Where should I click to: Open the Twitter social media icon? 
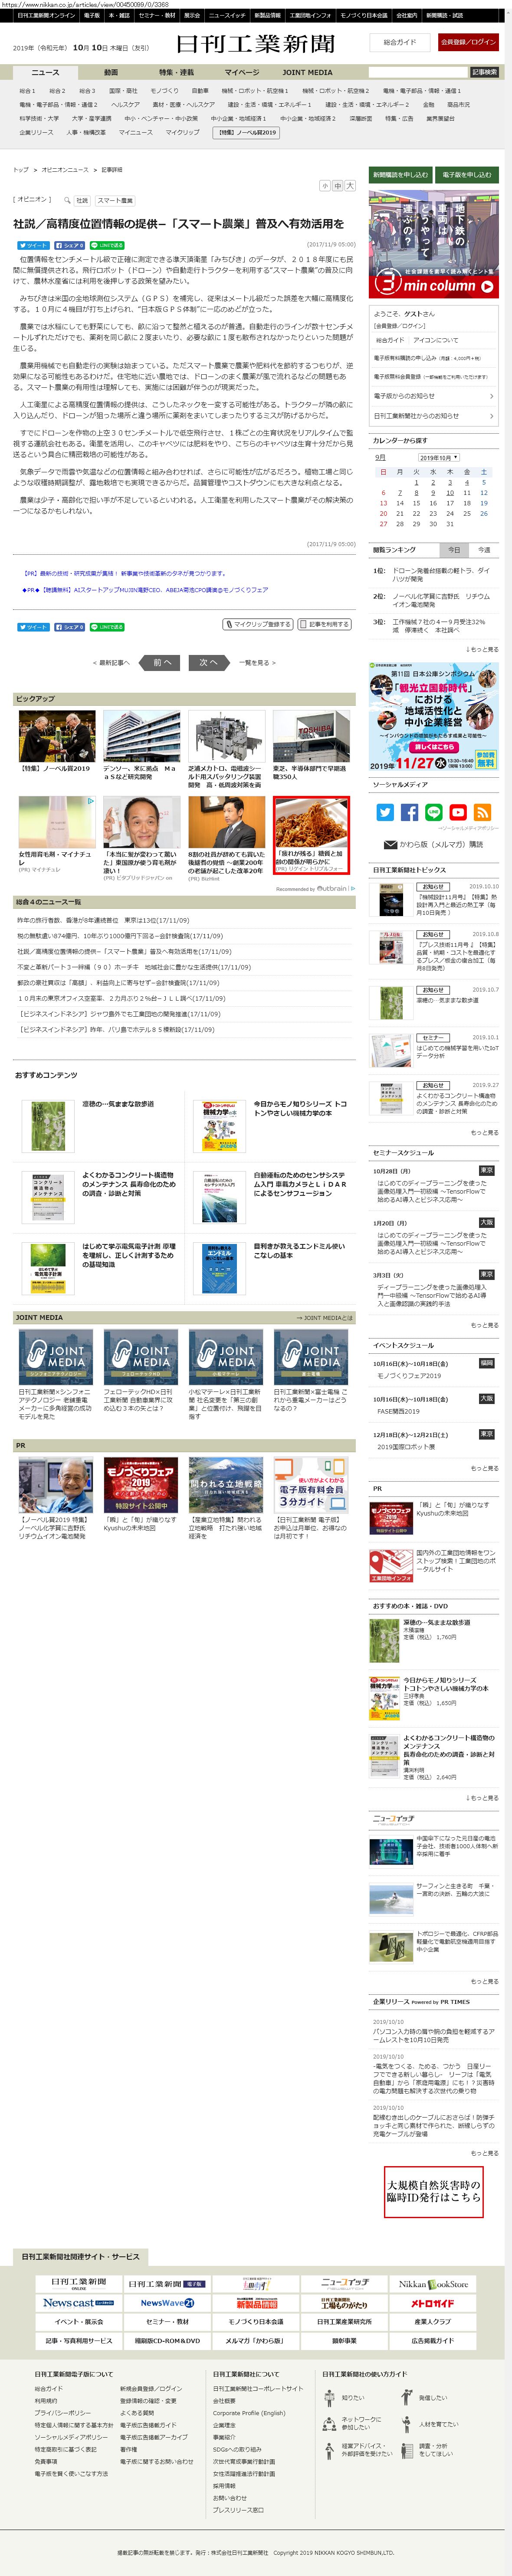click(x=384, y=812)
